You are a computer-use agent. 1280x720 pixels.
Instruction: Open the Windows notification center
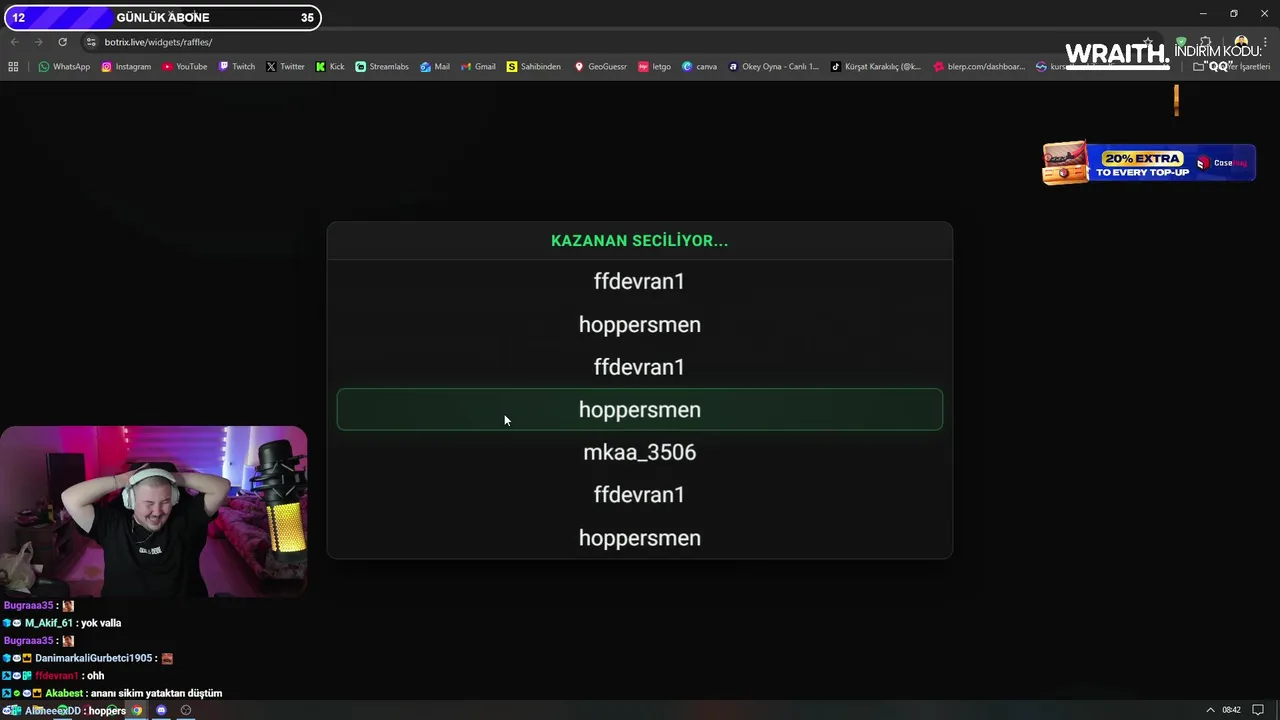click(1258, 710)
